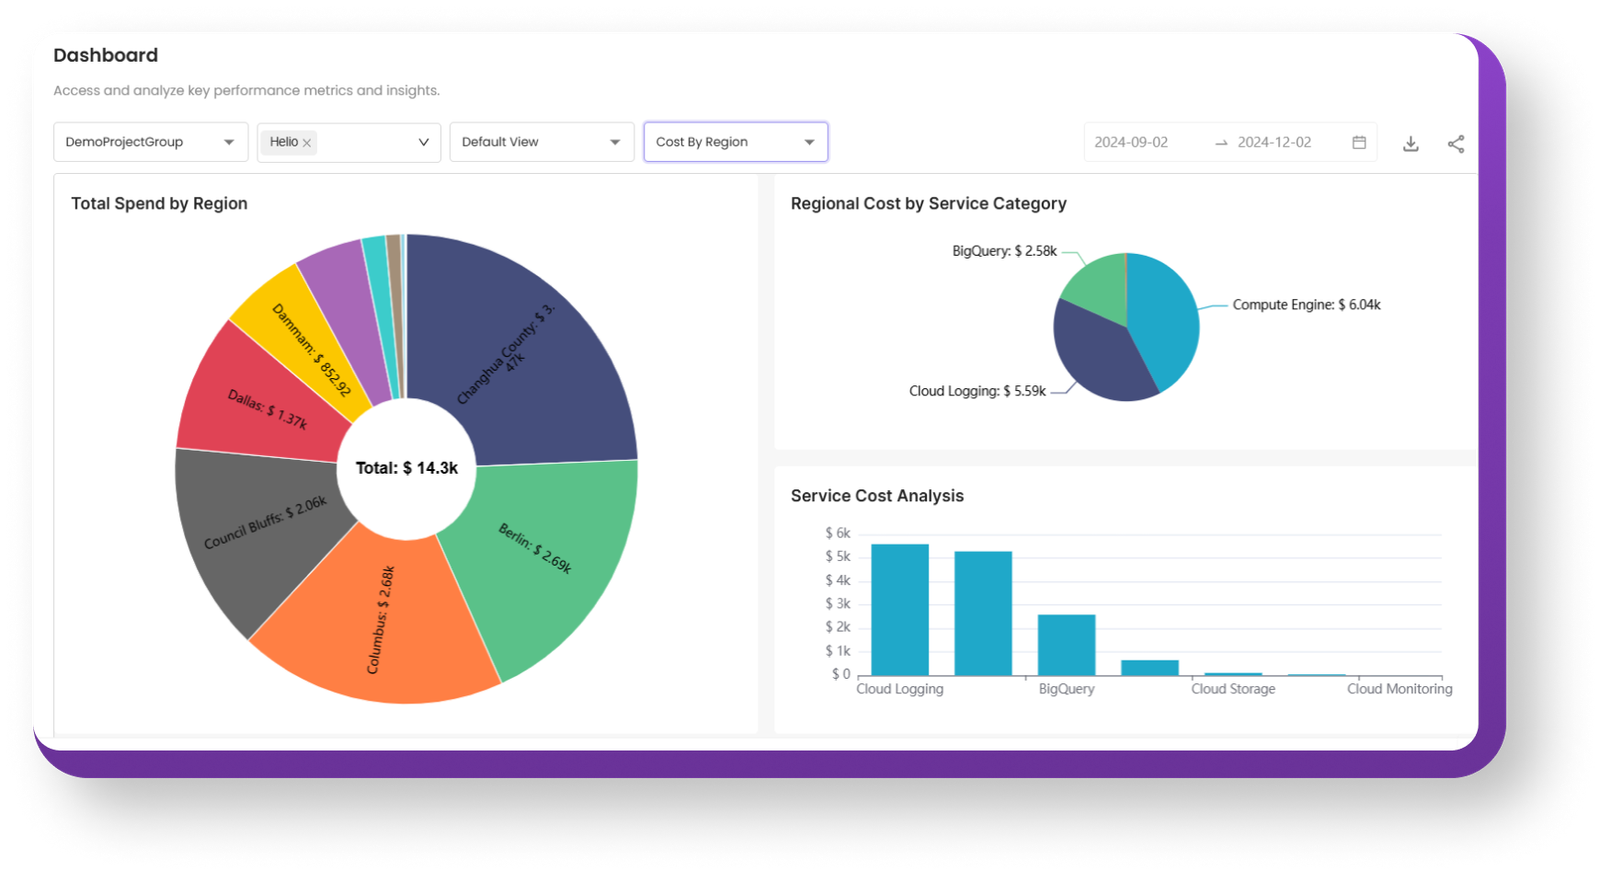Screen dimensions: 1600x872
Task: Click the end date 2024-12-02 field
Action: (x=1274, y=142)
